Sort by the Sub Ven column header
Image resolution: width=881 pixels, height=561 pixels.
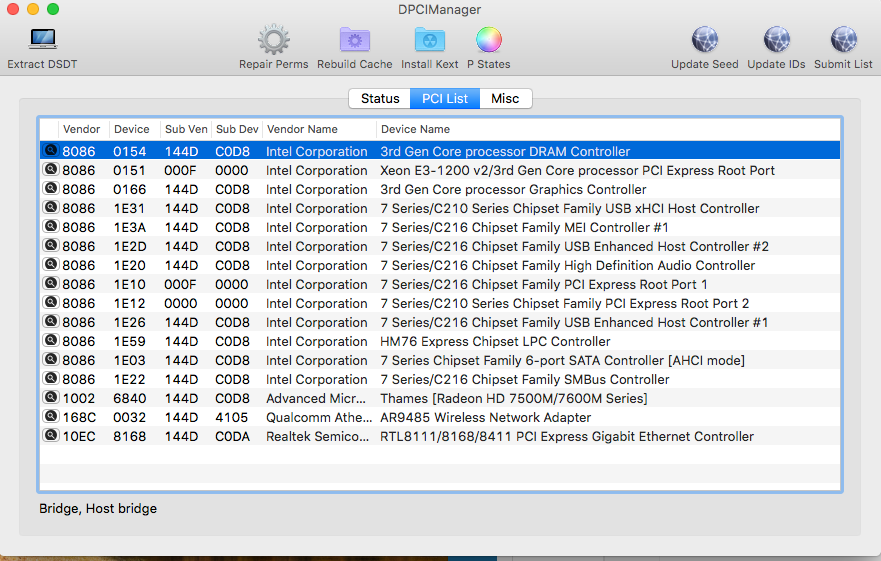[x=185, y=129]
